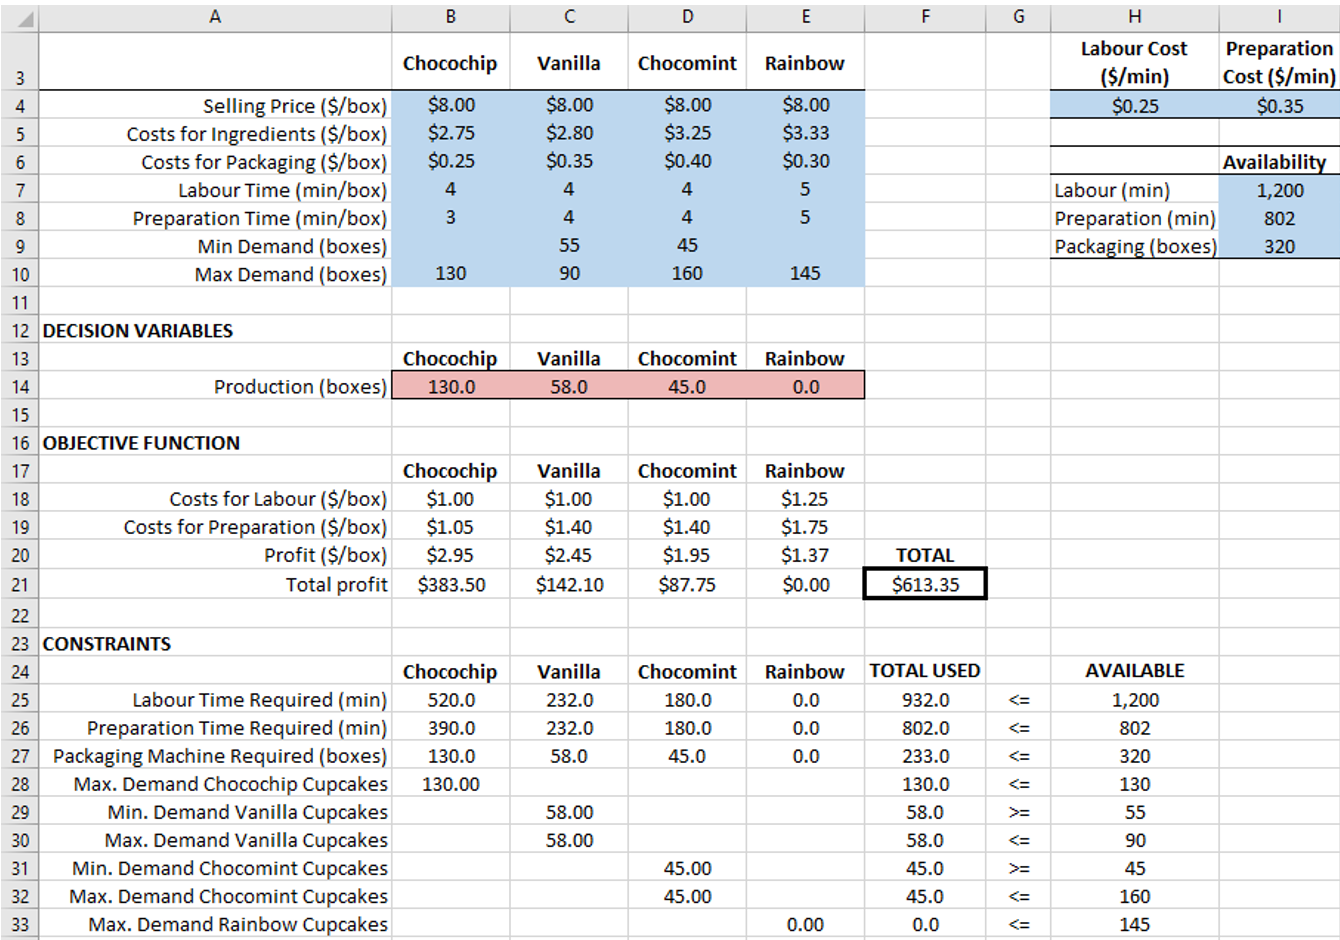
Task: Click Packaging availability value 320 under Availability
Action: 1280,246
